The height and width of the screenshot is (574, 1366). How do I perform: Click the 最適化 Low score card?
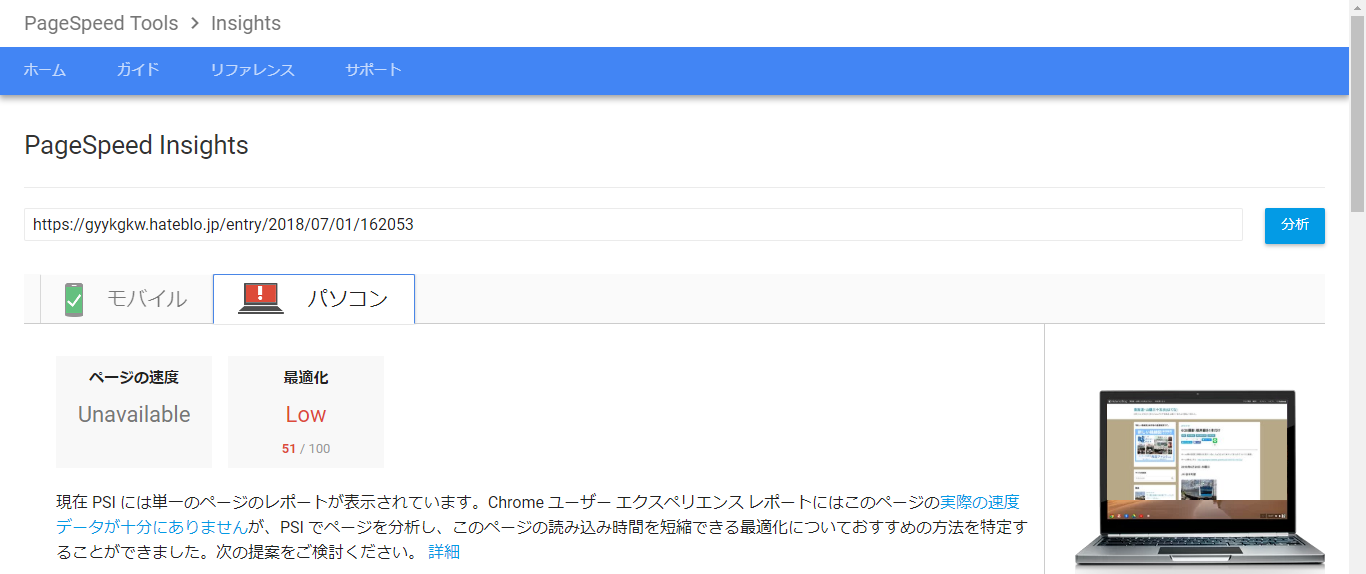(x=306, y=412)
